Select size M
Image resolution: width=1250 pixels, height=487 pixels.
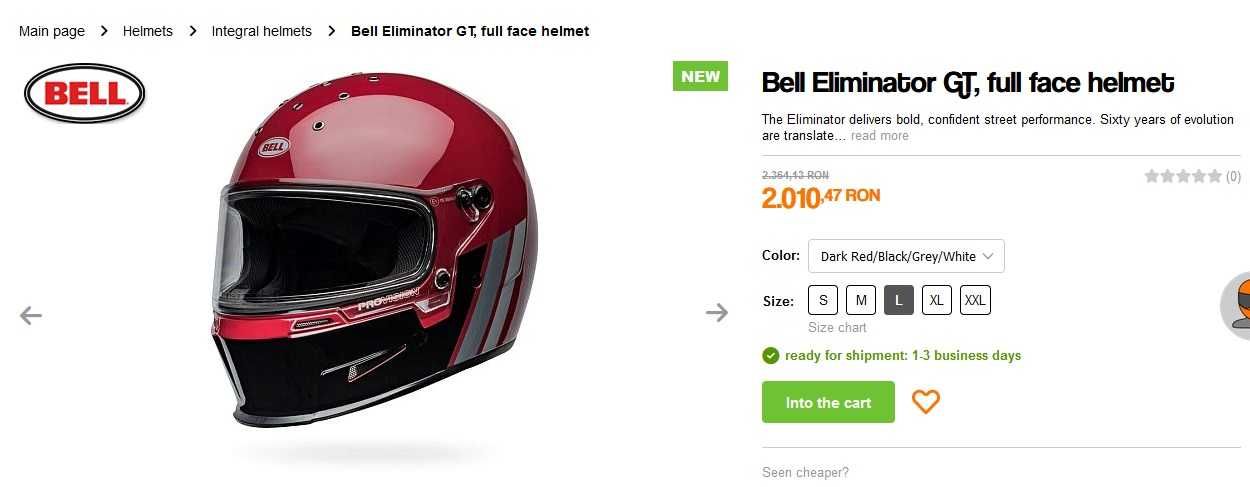click(861, 300)
